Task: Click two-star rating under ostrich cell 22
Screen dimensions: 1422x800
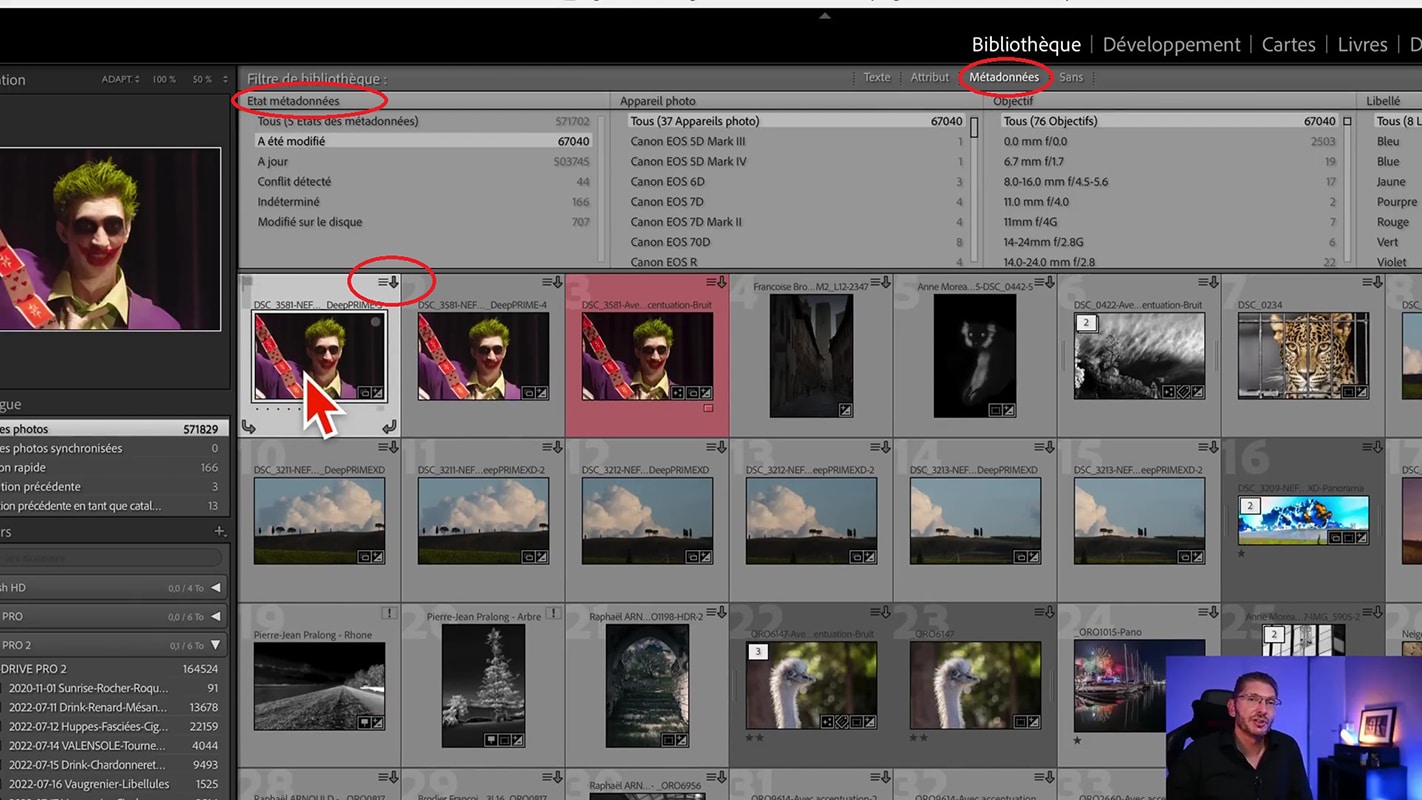Action: pos(754,738)
